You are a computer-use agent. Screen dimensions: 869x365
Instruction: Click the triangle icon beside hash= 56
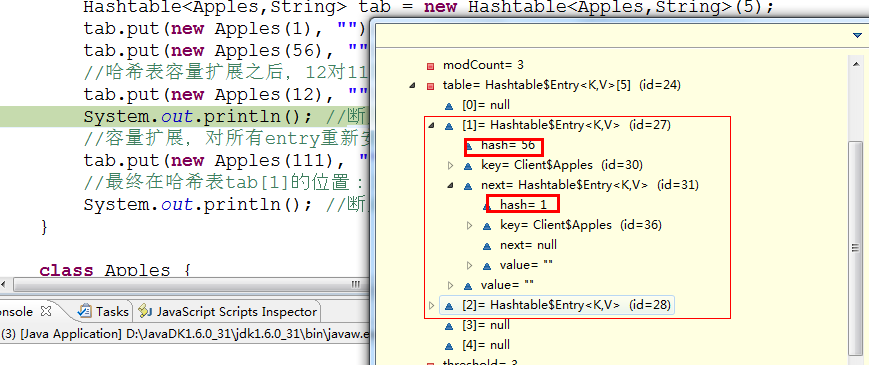point(469,146)
